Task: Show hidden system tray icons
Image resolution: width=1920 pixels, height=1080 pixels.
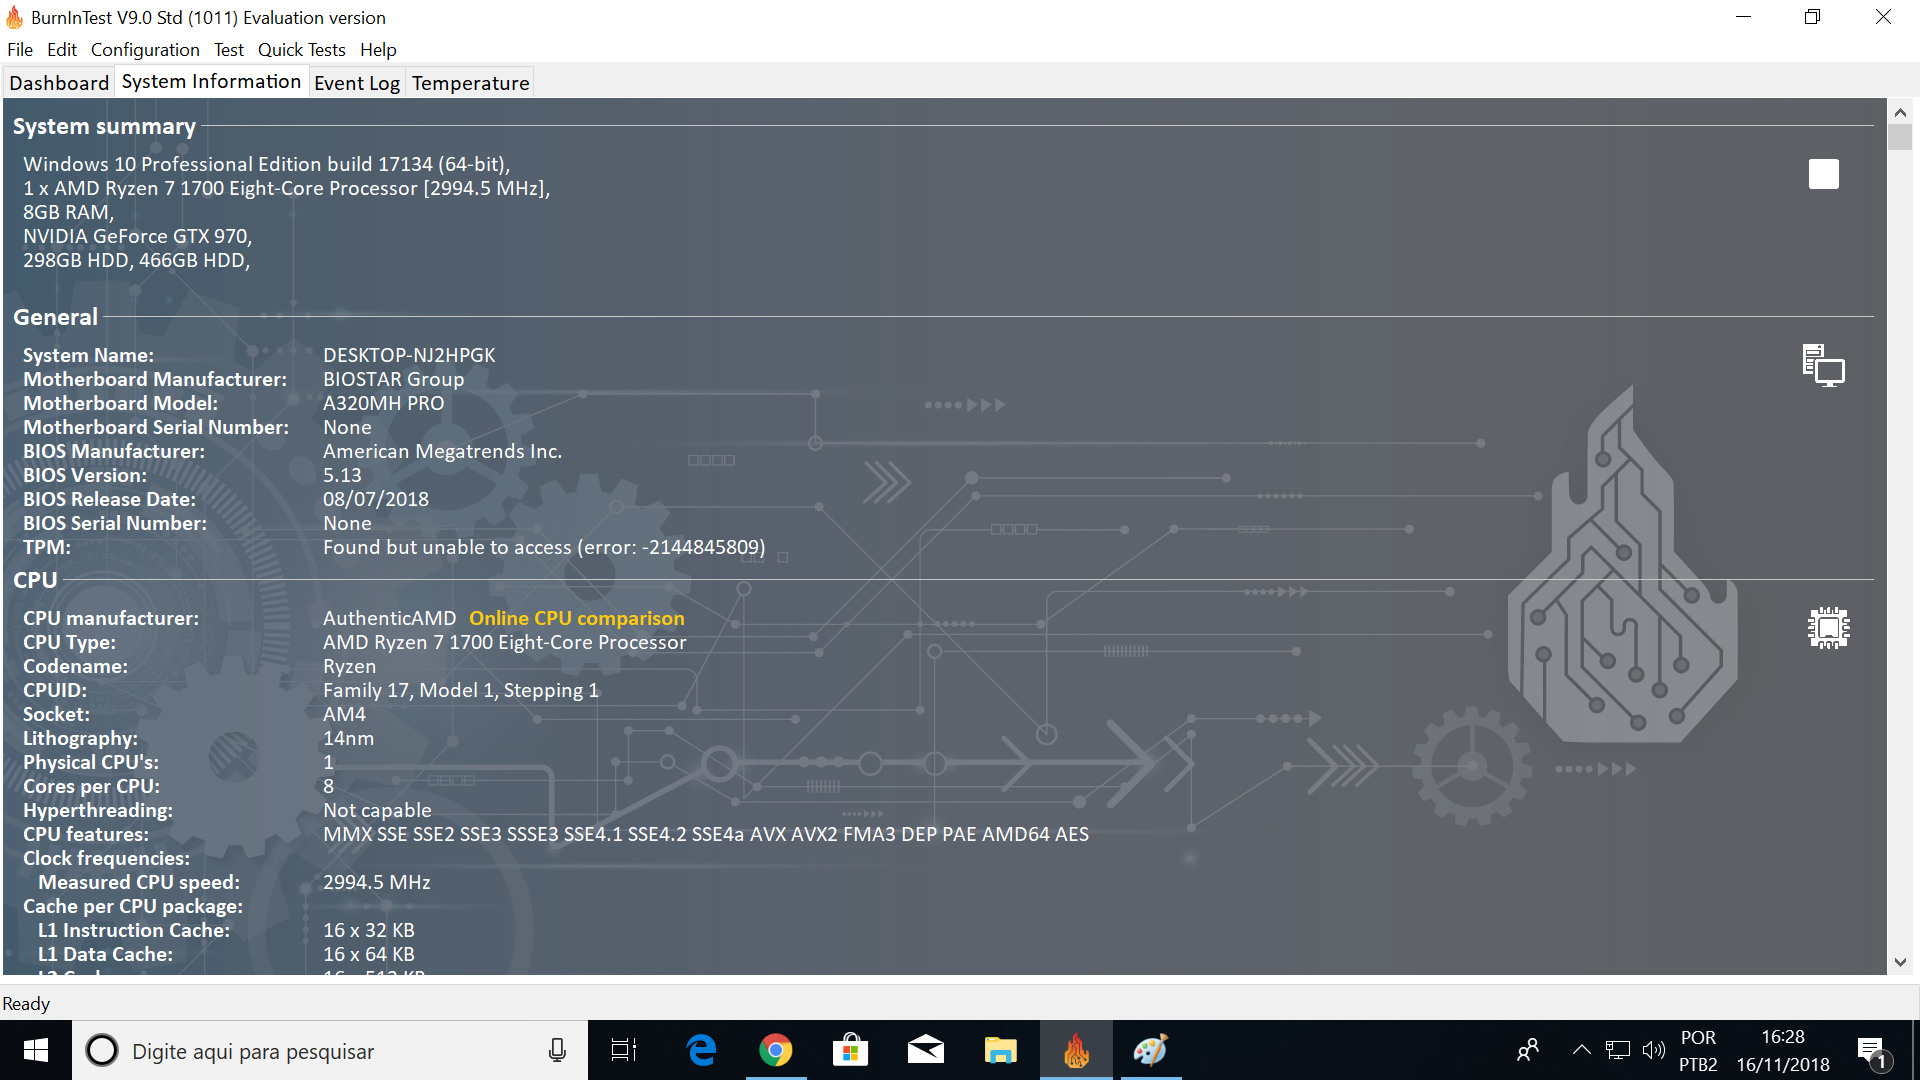Action: (1581, 1050)
